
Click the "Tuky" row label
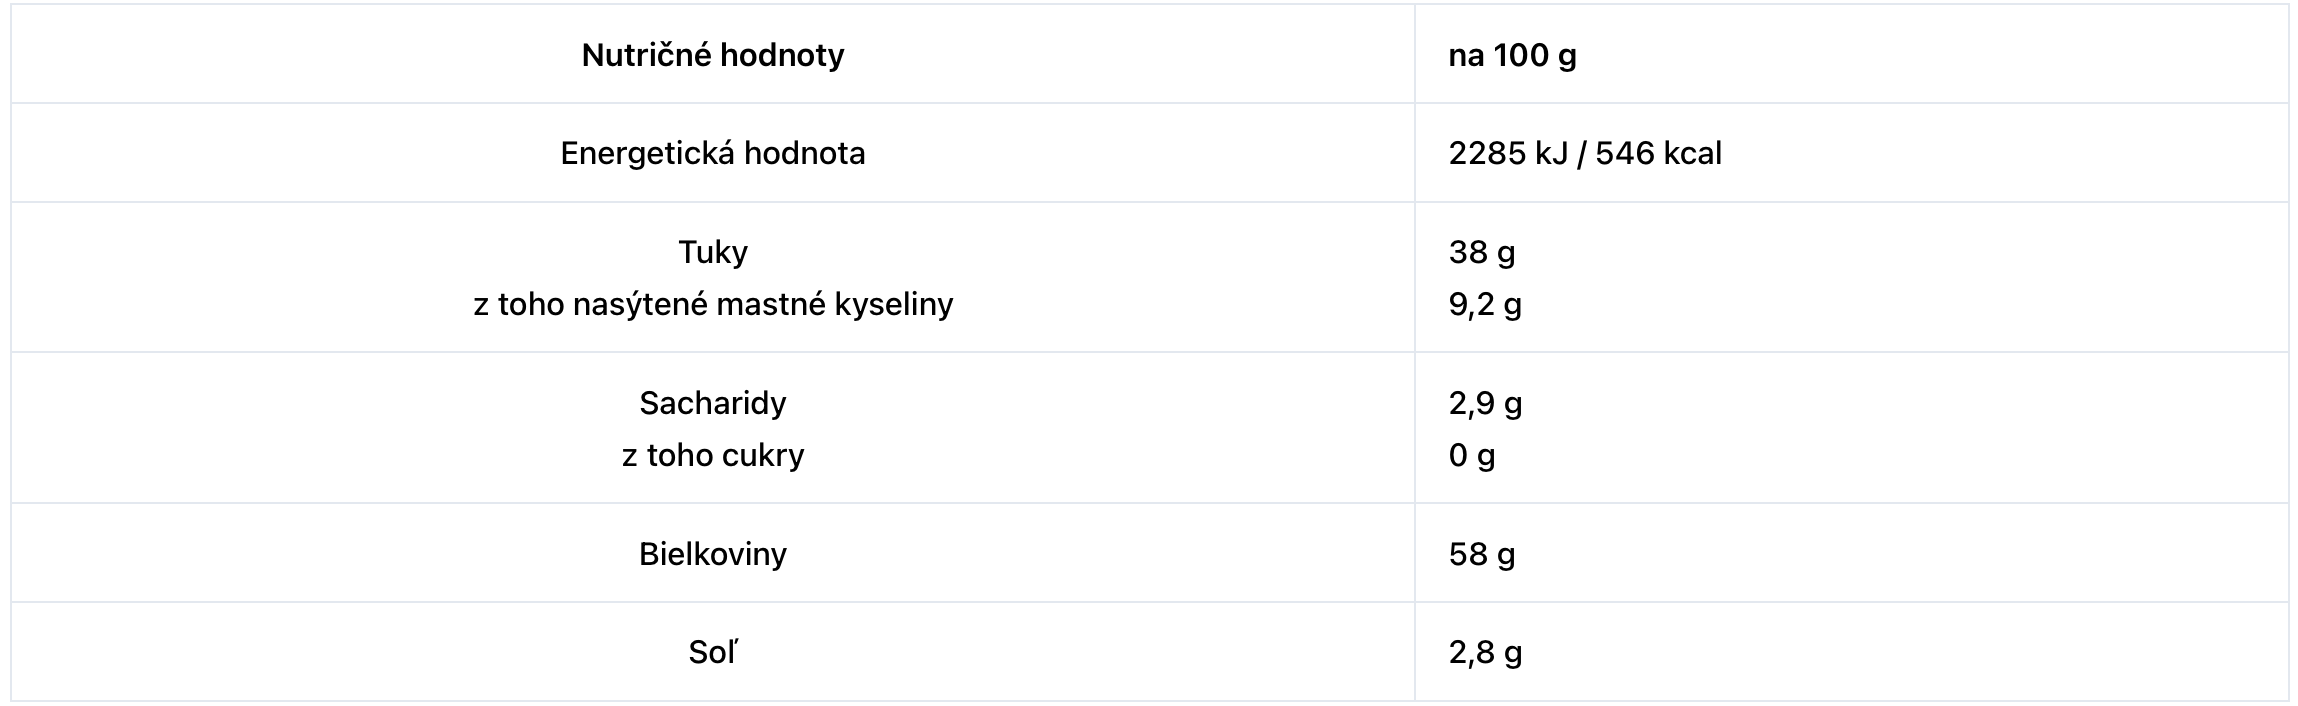pyautogui.click(x=713, y=252)
